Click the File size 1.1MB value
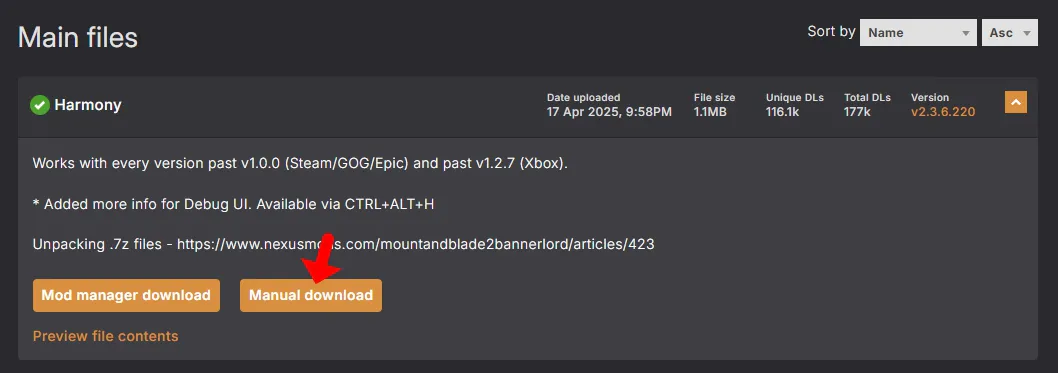The image size is (1058, 373). (710, 112)
